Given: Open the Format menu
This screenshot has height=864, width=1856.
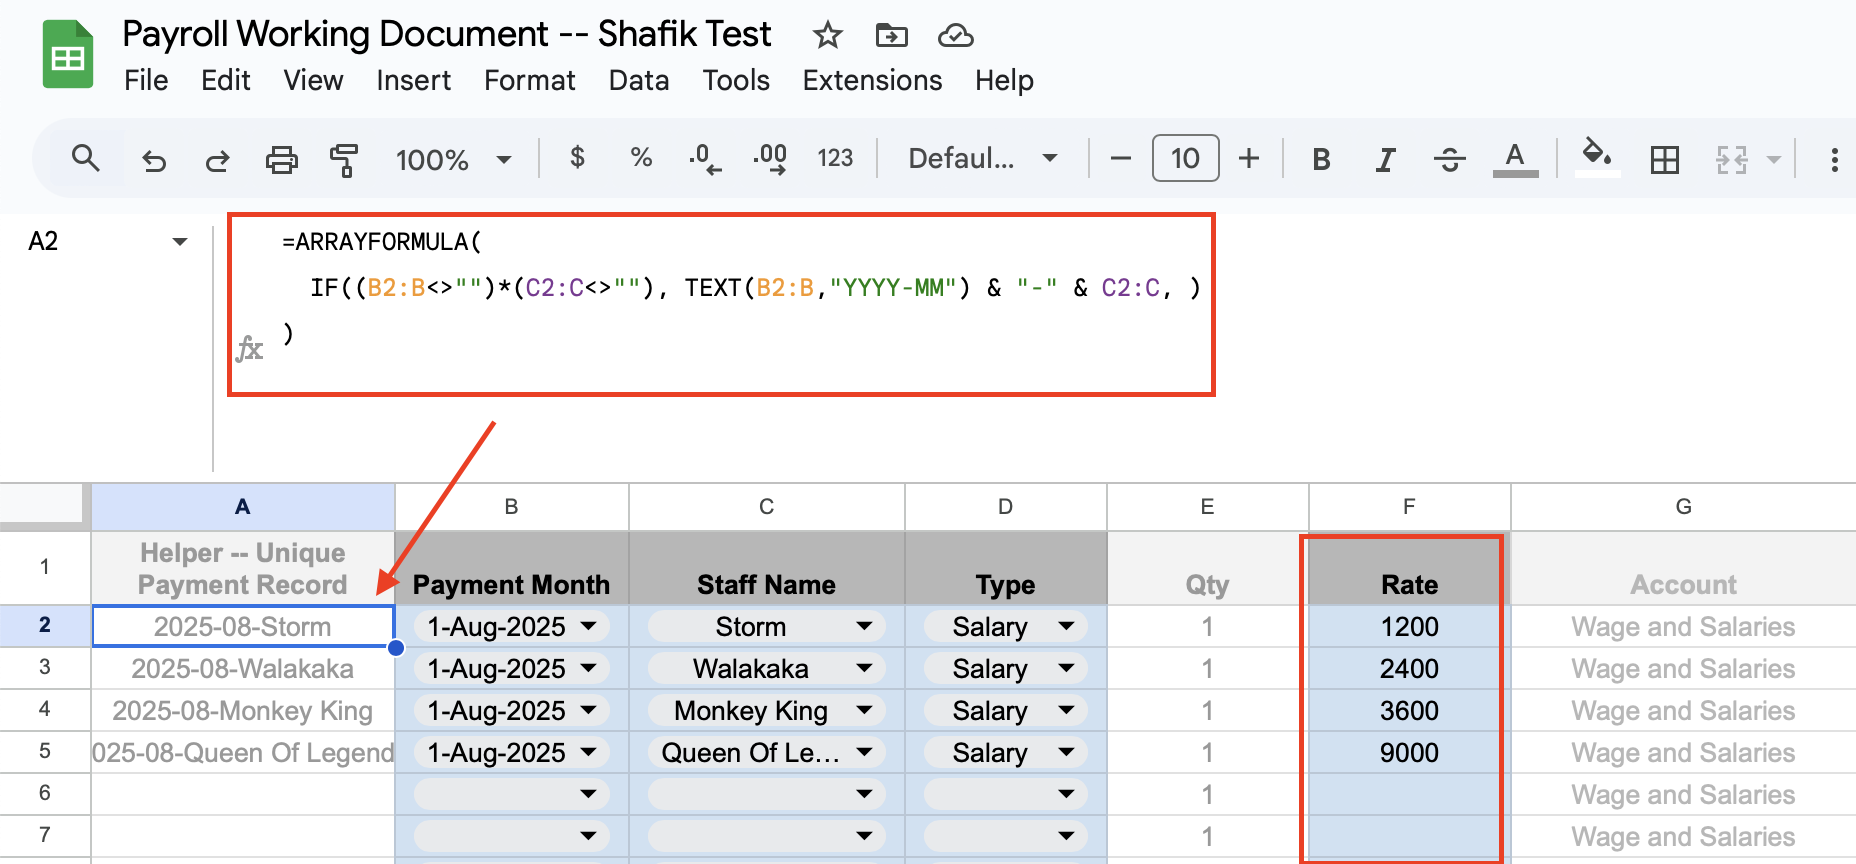Looking at the screenshot, I should pyautogui.click(x=529, y=80).
